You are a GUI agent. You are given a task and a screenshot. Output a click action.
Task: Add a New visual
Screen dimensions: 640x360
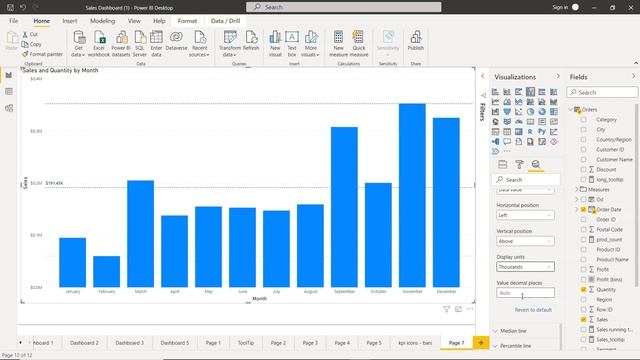coord(275,44)
